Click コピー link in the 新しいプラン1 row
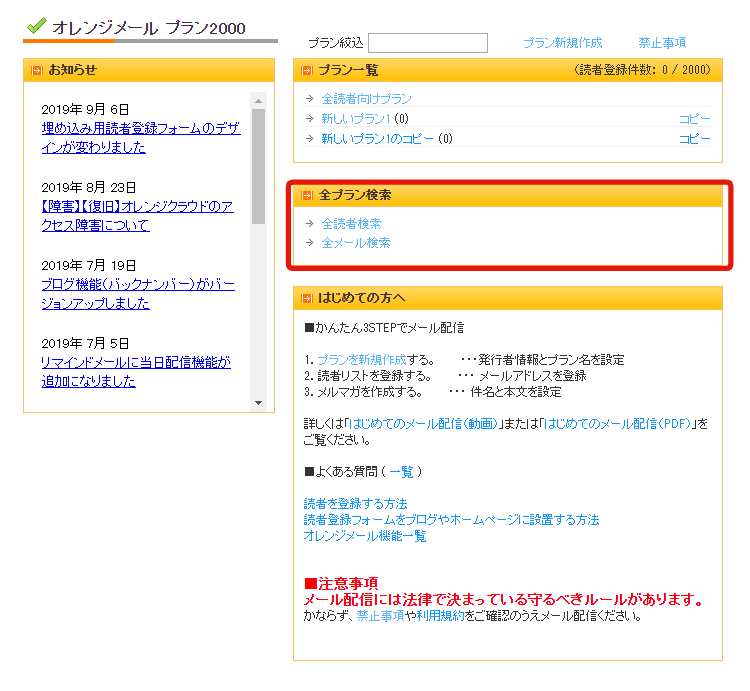This screenshot has height=691, width=750. [x=695, y=119]
